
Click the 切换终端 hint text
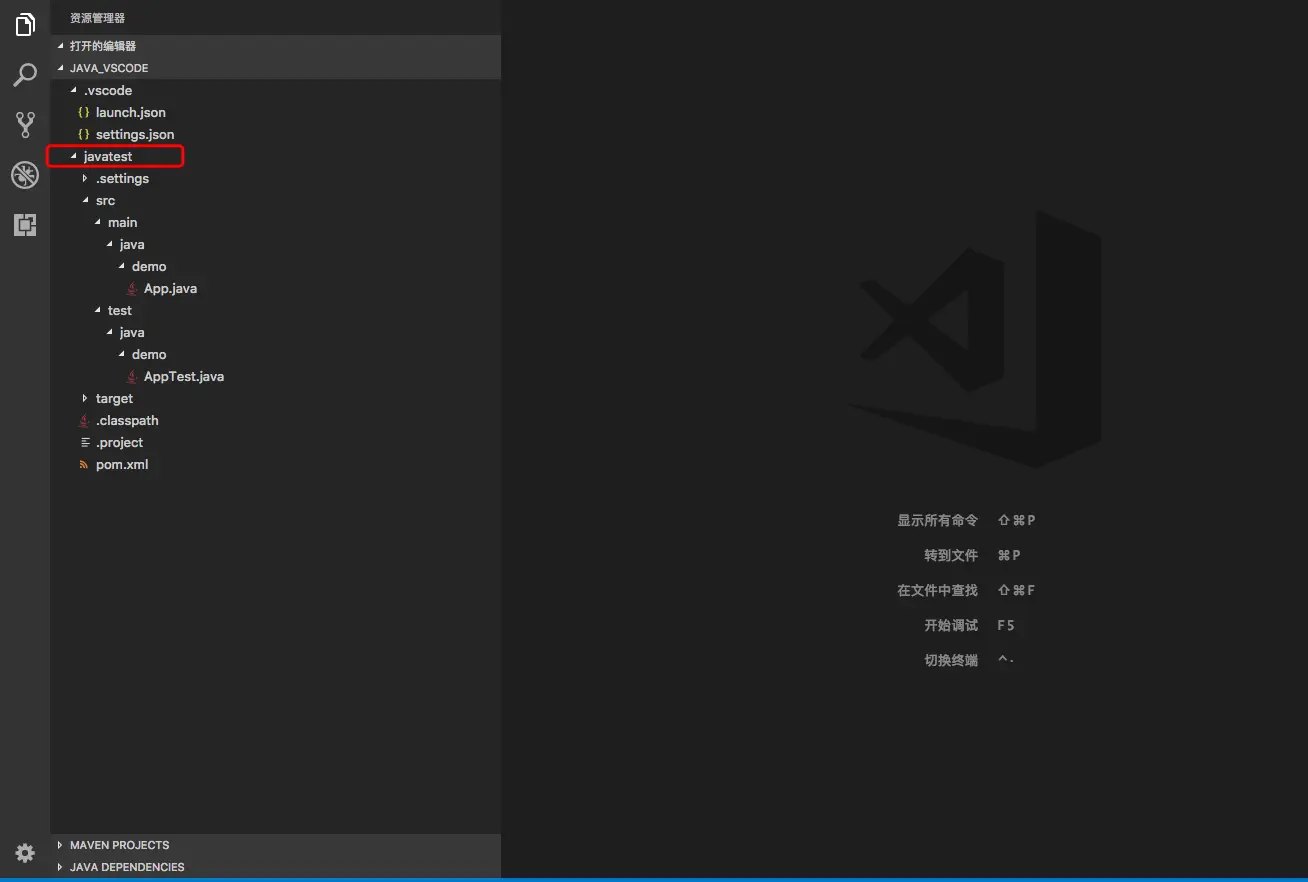951,660
